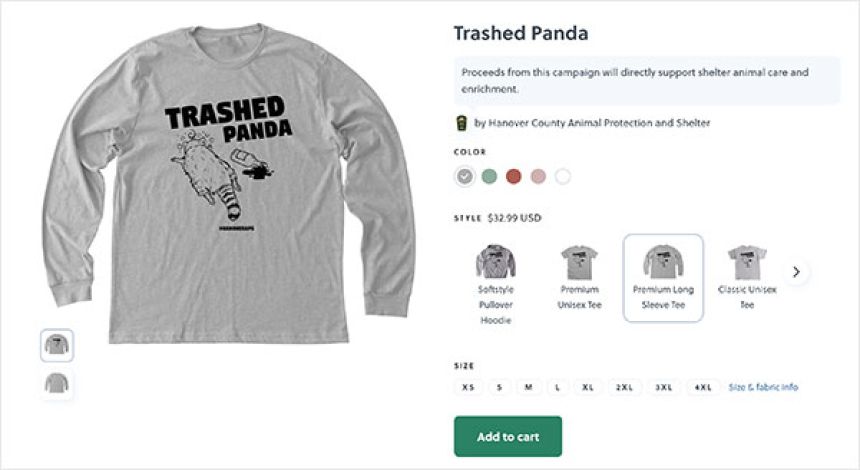Select the gray color swatch

[464, 177]
